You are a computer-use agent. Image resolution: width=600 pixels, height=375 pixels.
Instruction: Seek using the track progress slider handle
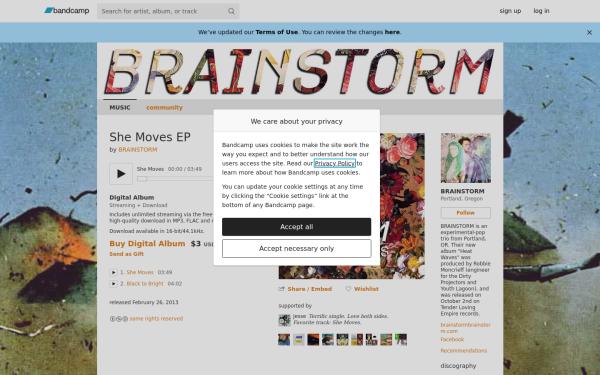click(142, 179)
